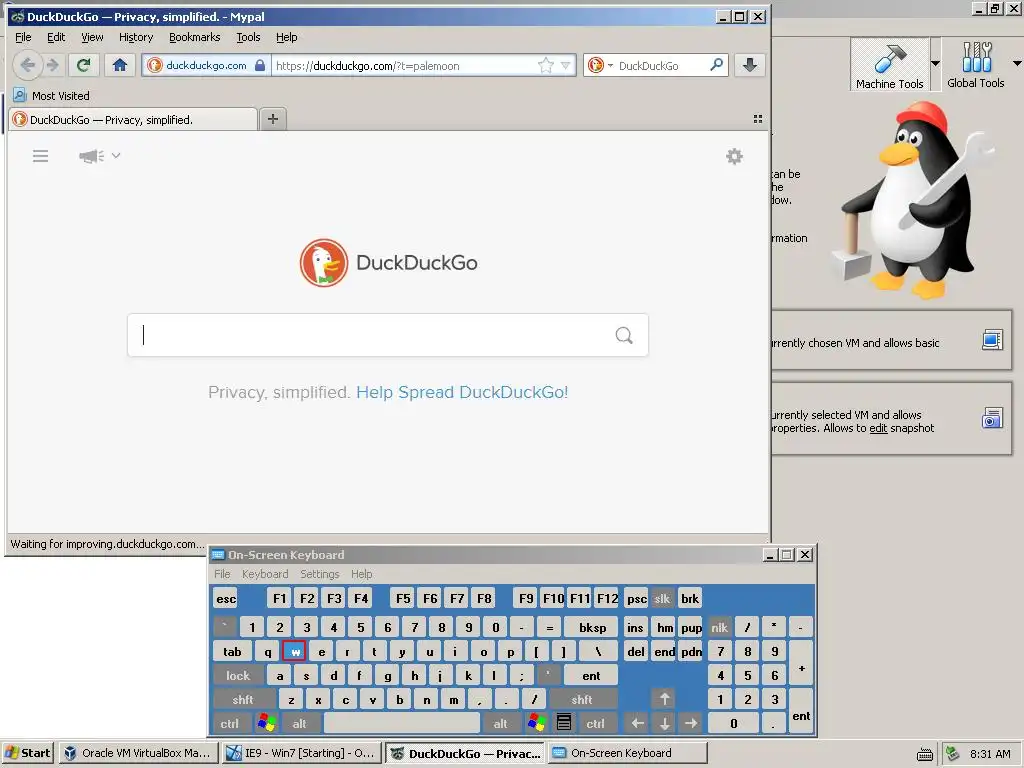Screen dimensions: 1024x768
Task: Open the Windows Start menu
Action: click(x=28, y=753)
